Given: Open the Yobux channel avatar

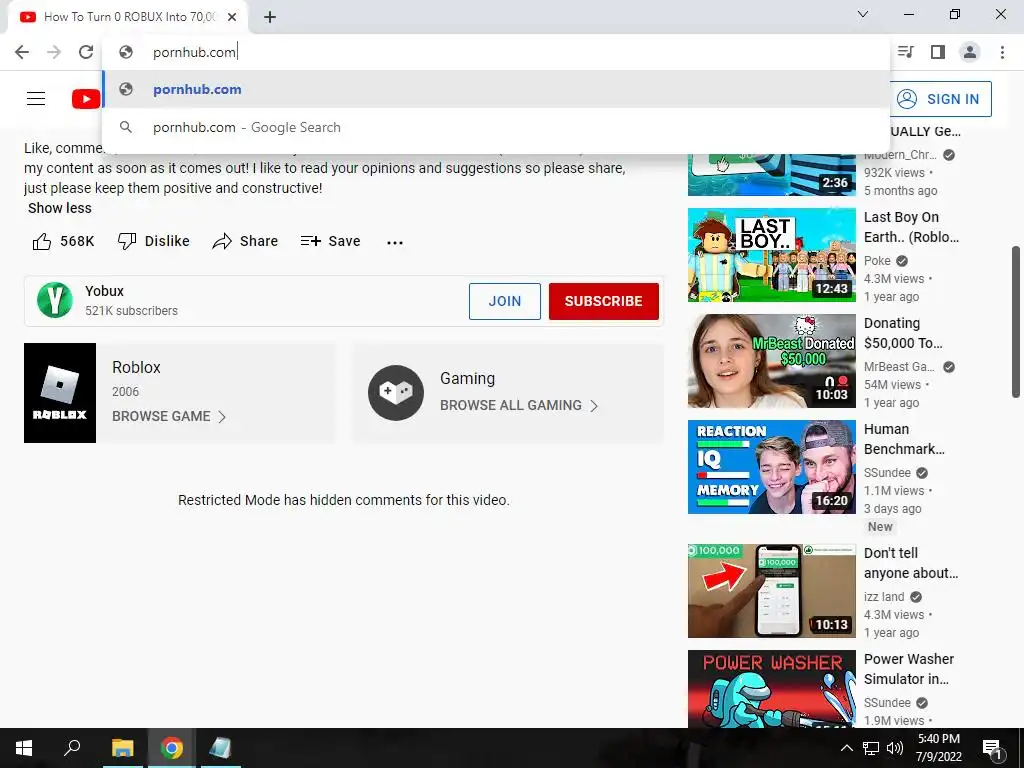Looking at the screenshot, I should pos(55,300).
